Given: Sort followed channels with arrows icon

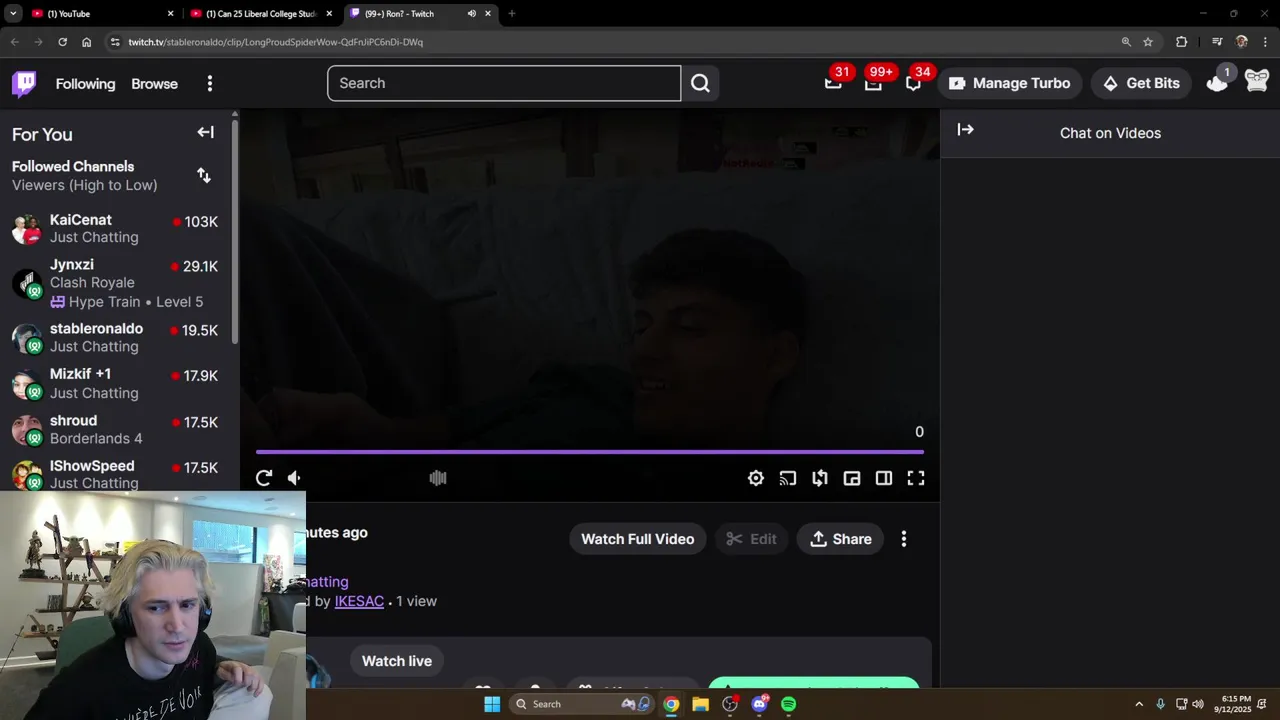Looking at the screenshot, I should [x=204, y=175].
